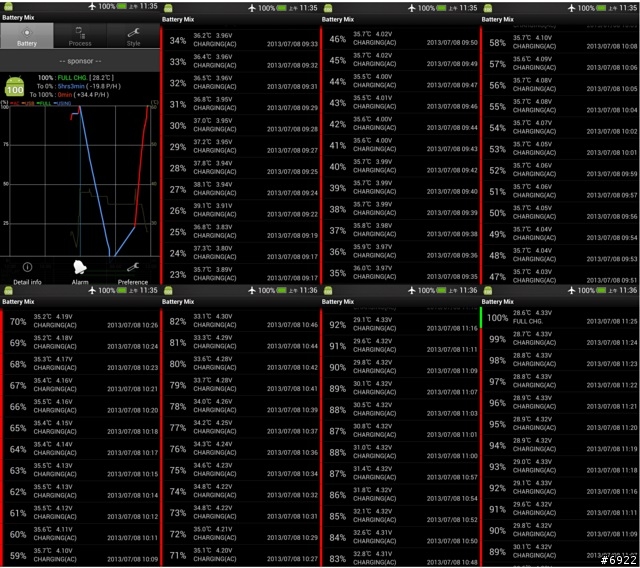Select the 40% log entry at 09:42

tap(400, 166)
